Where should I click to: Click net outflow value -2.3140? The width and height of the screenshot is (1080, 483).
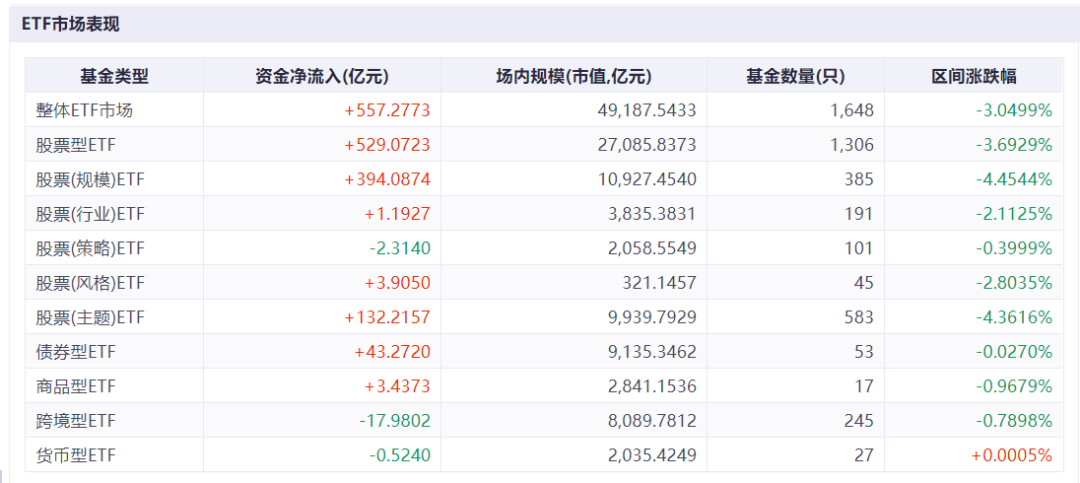pyautogui.click(x=399, y=248)
